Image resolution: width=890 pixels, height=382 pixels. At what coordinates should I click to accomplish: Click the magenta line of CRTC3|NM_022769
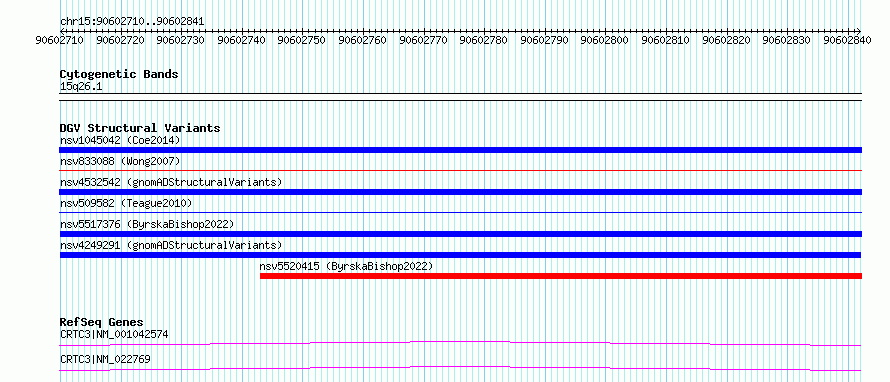pyautogui.click(x=461, y=368)
